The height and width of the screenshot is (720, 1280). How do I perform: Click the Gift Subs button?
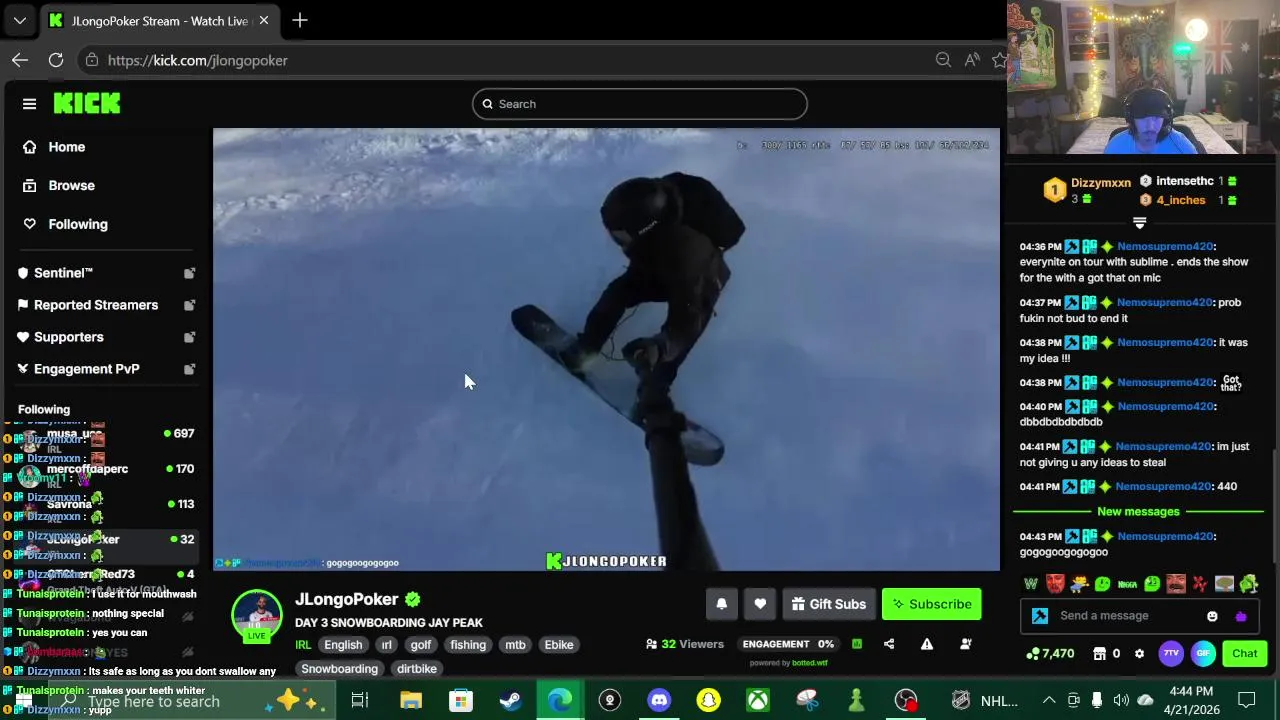[828, 604]
